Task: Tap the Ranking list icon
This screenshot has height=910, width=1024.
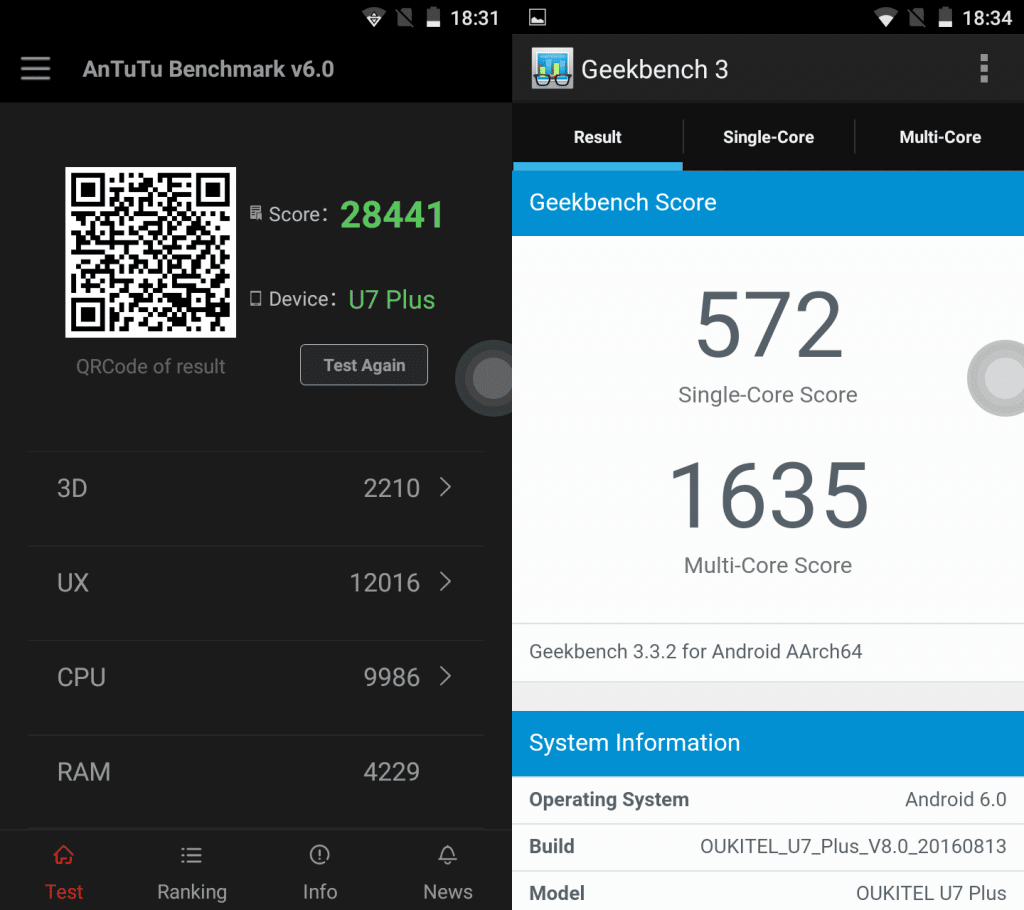Action: pyautogui.click(x=191, y=854)
